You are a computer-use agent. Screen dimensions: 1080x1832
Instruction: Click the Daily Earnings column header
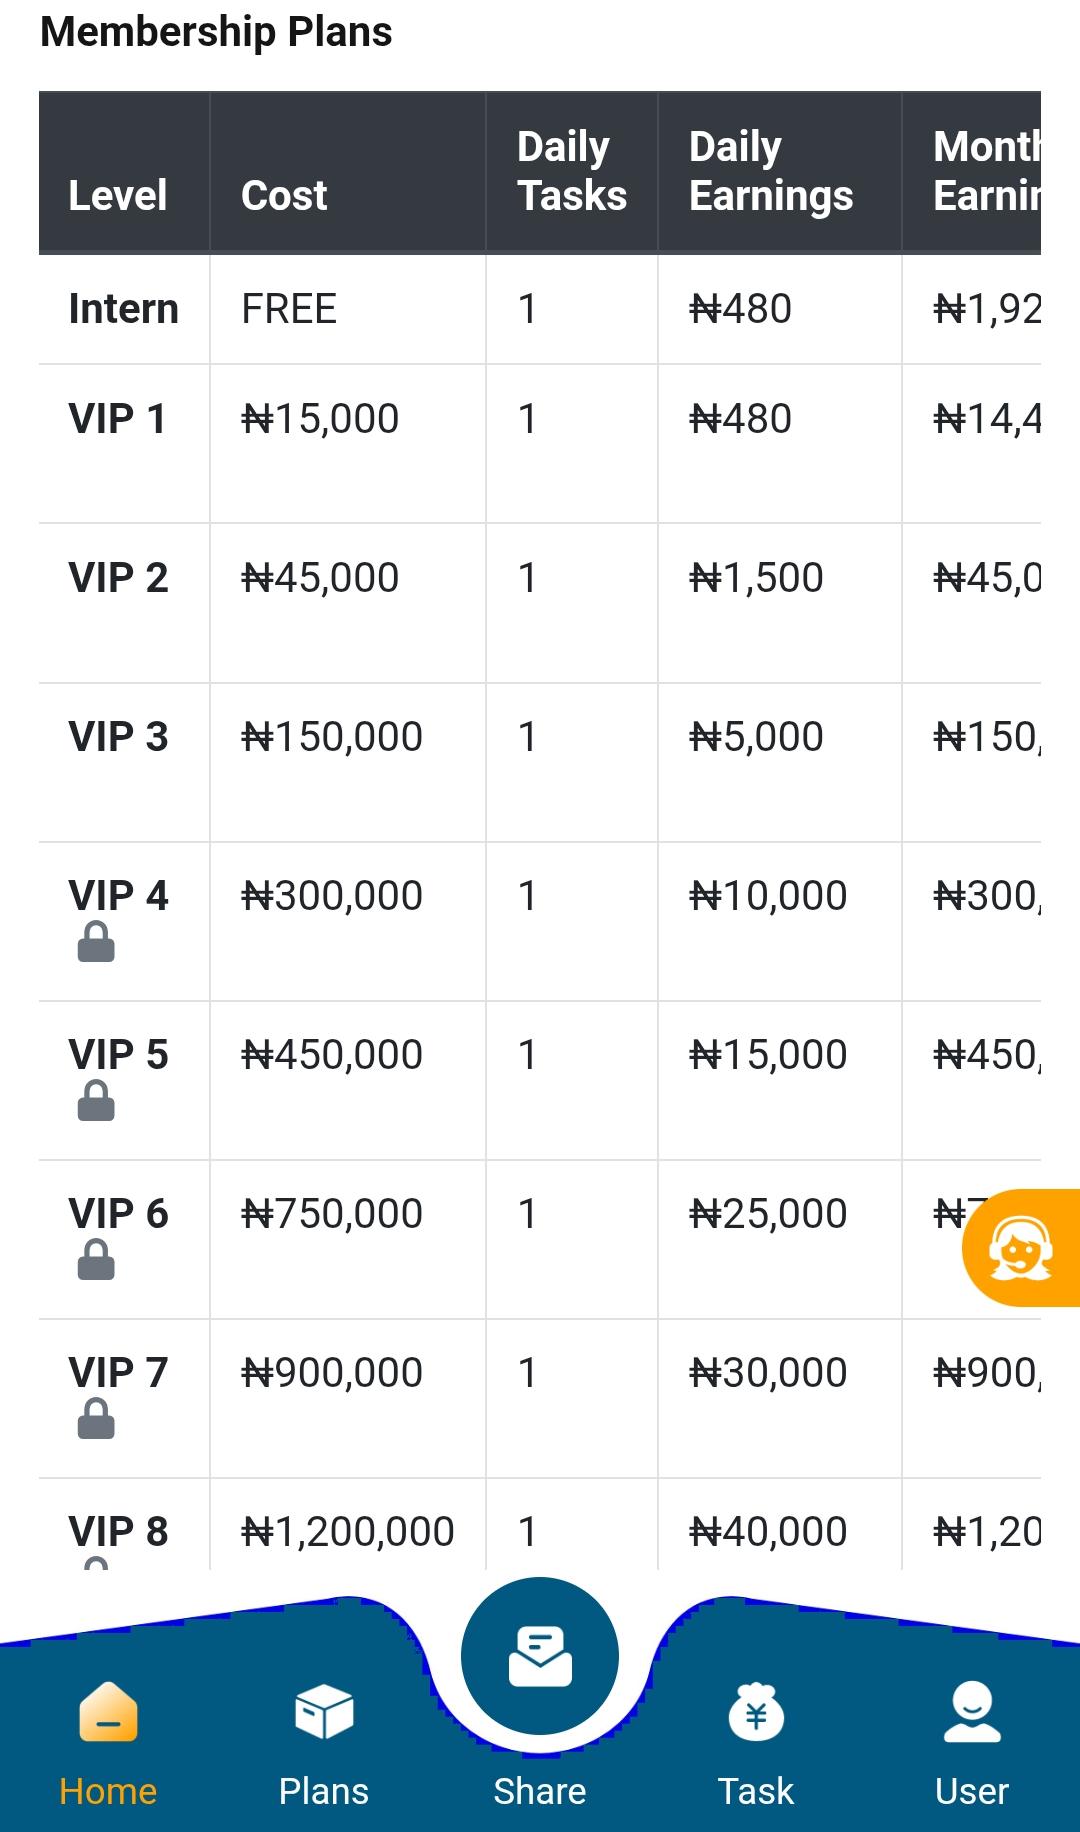[x=771, y=171]
